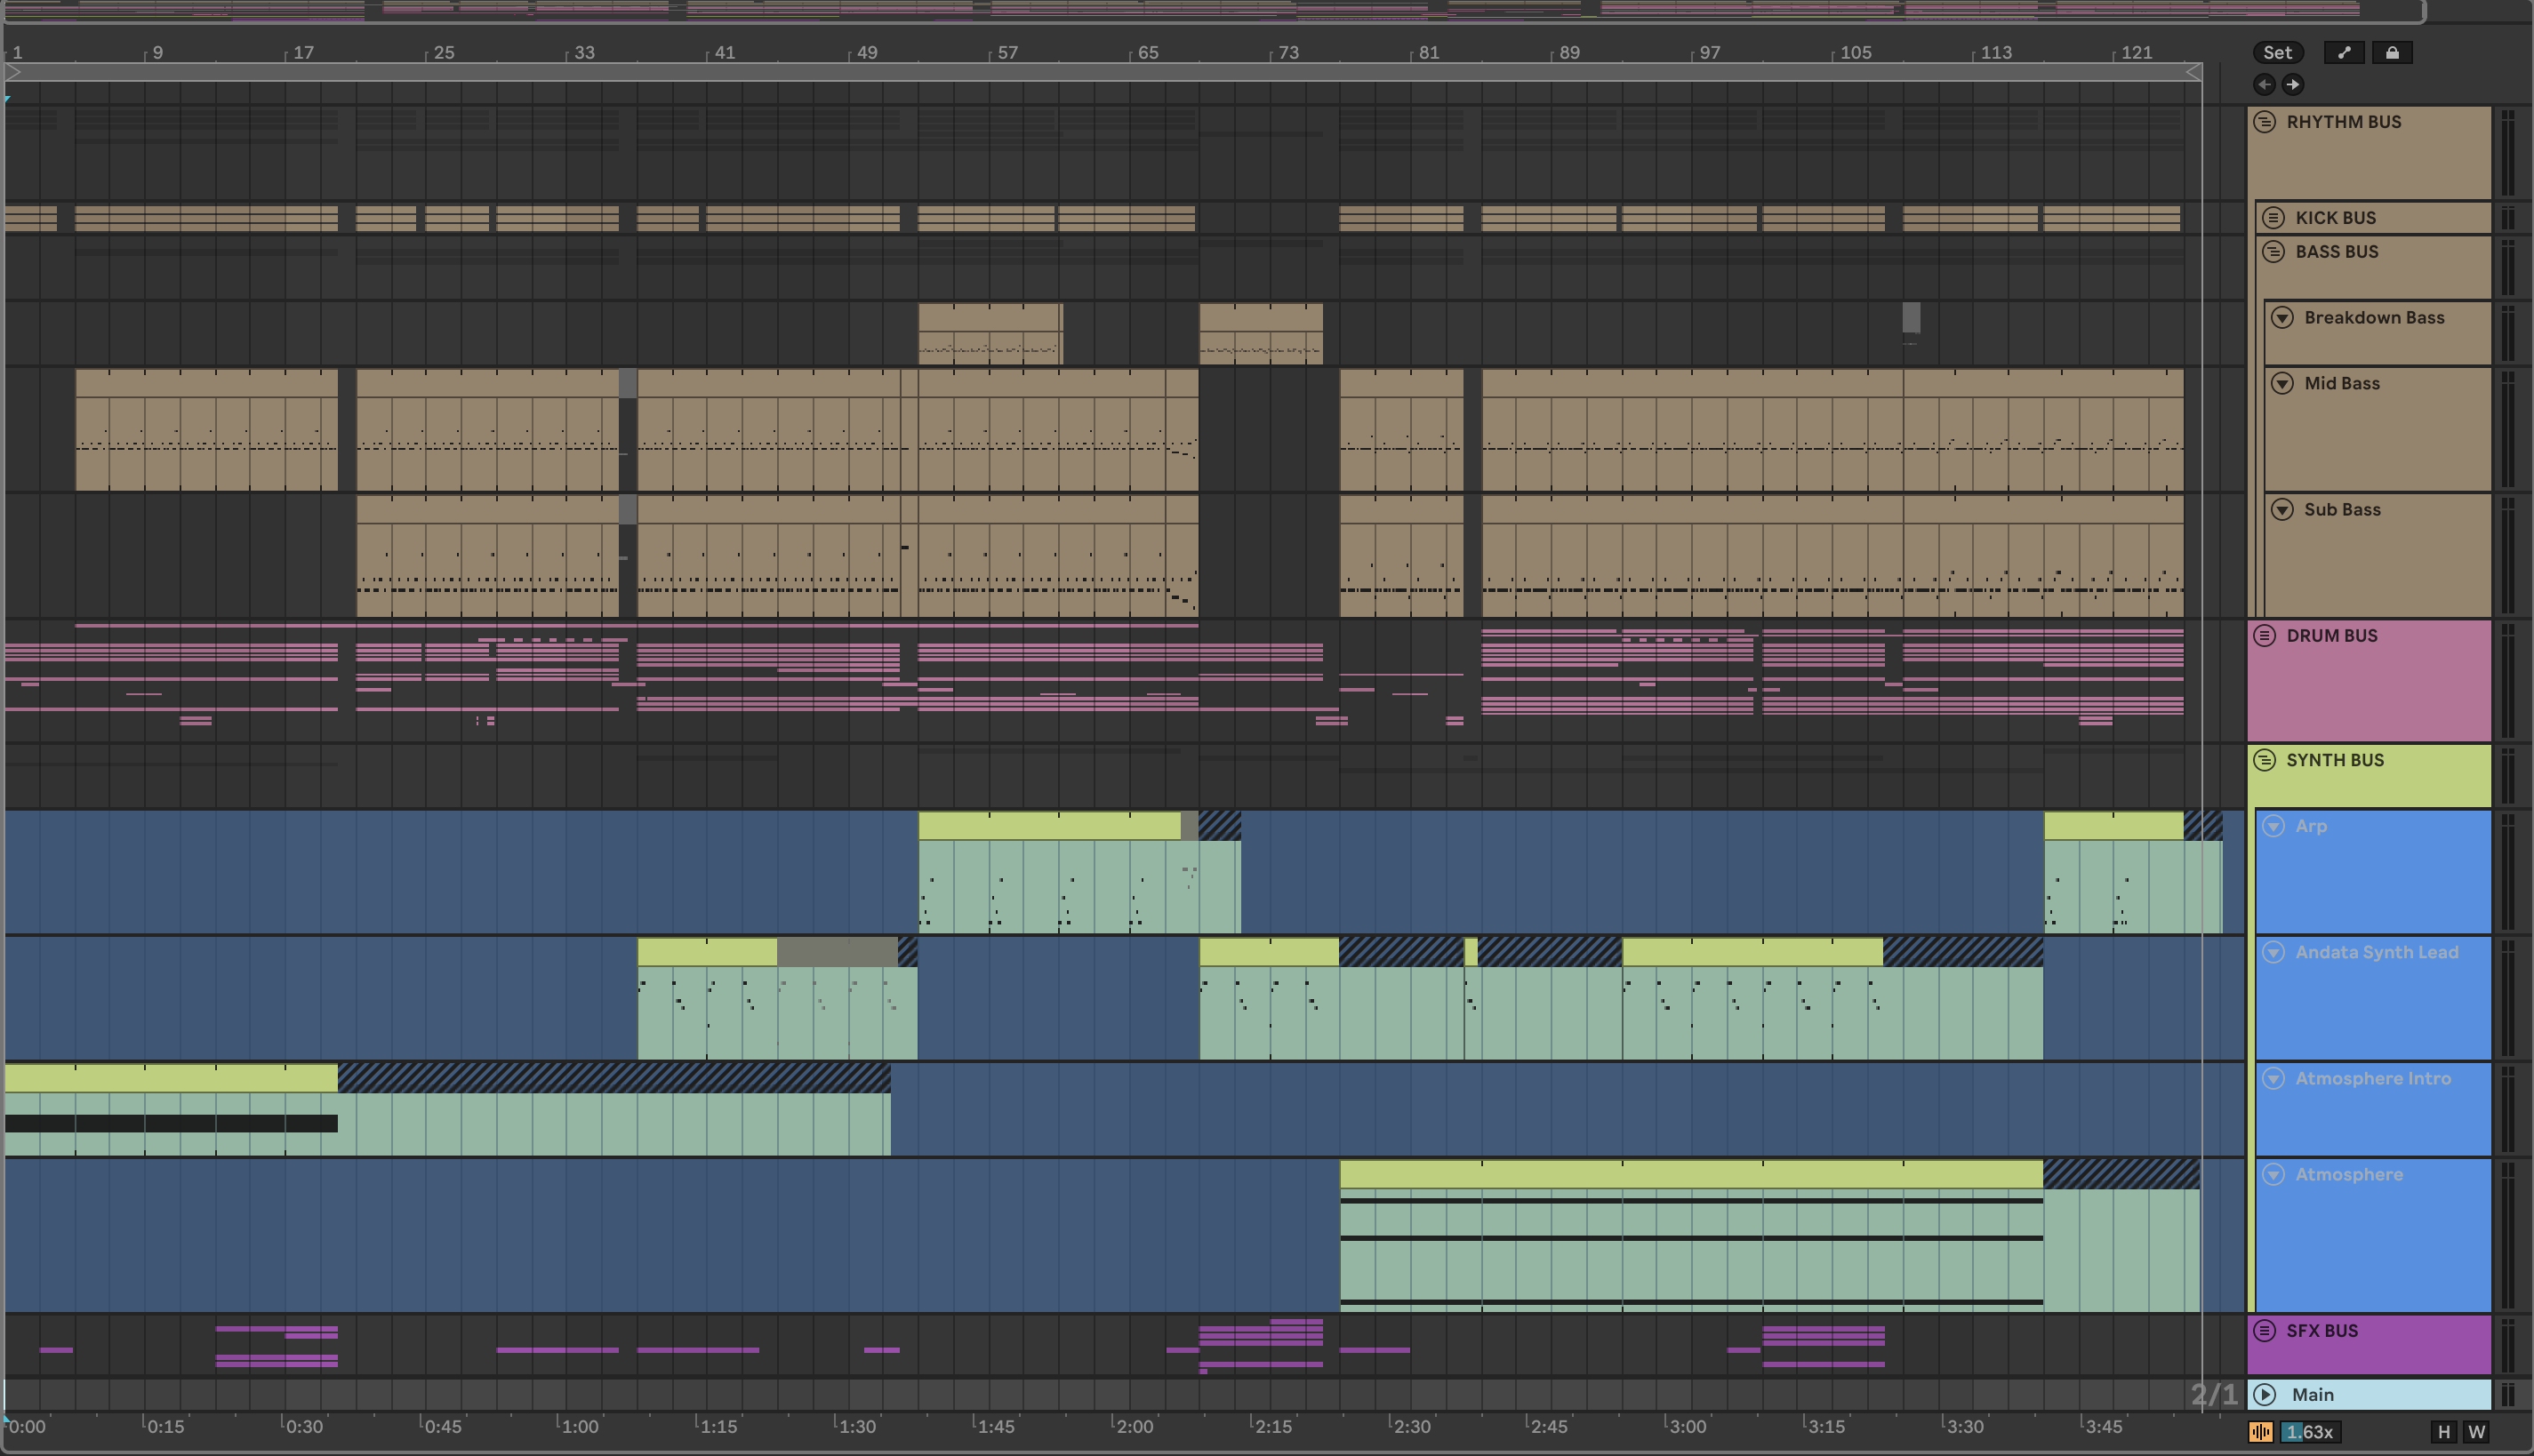Unfold the Main track arrow

click(x=2264, y=1394)
